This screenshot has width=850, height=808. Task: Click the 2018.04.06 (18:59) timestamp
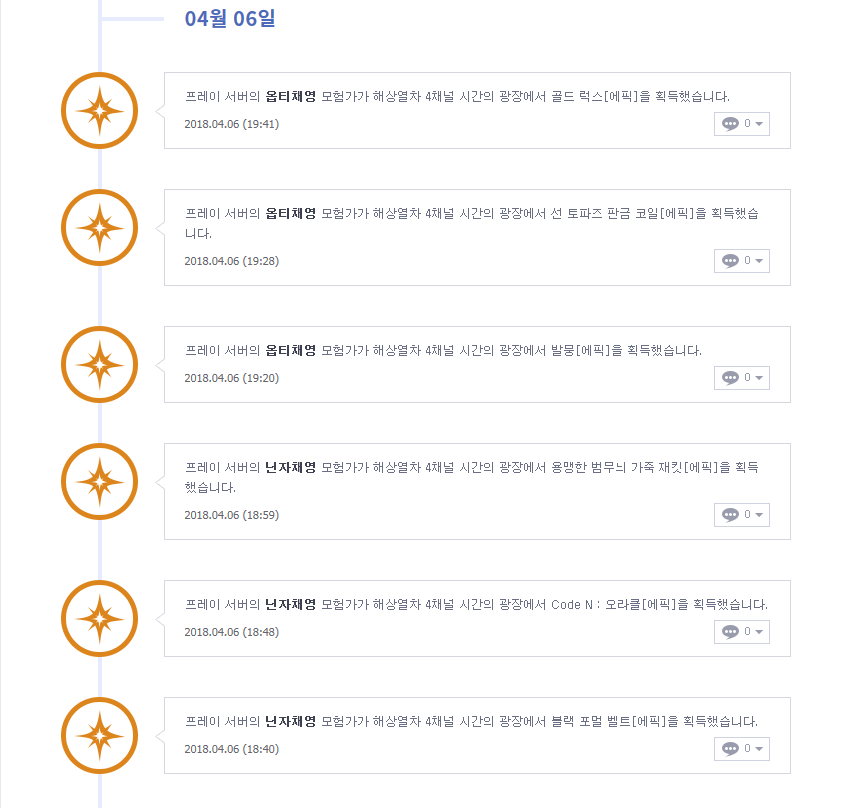[231, 515]
